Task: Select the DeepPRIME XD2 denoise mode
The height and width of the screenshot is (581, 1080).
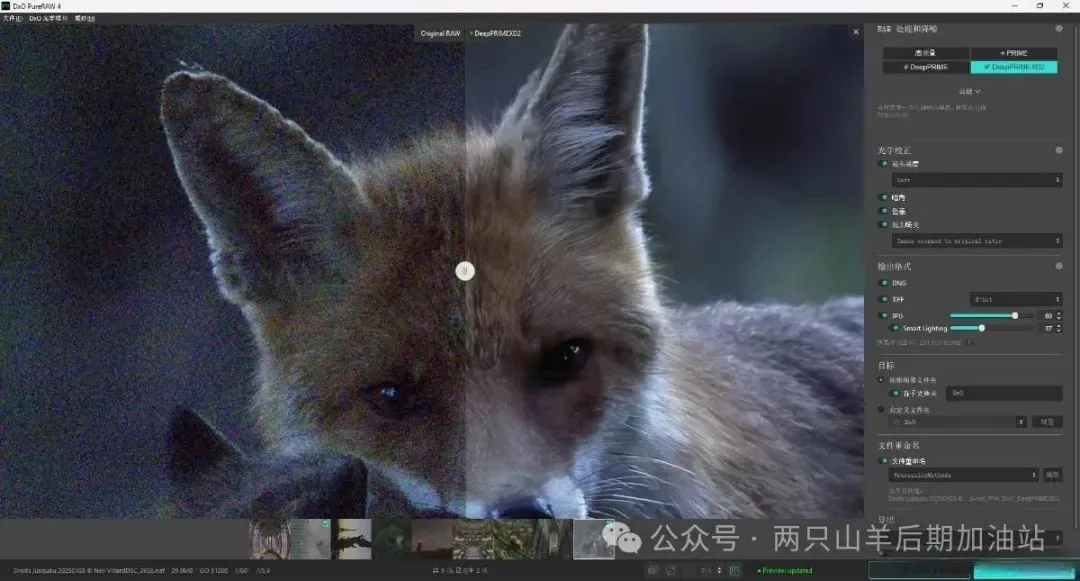Action: 1014,67
